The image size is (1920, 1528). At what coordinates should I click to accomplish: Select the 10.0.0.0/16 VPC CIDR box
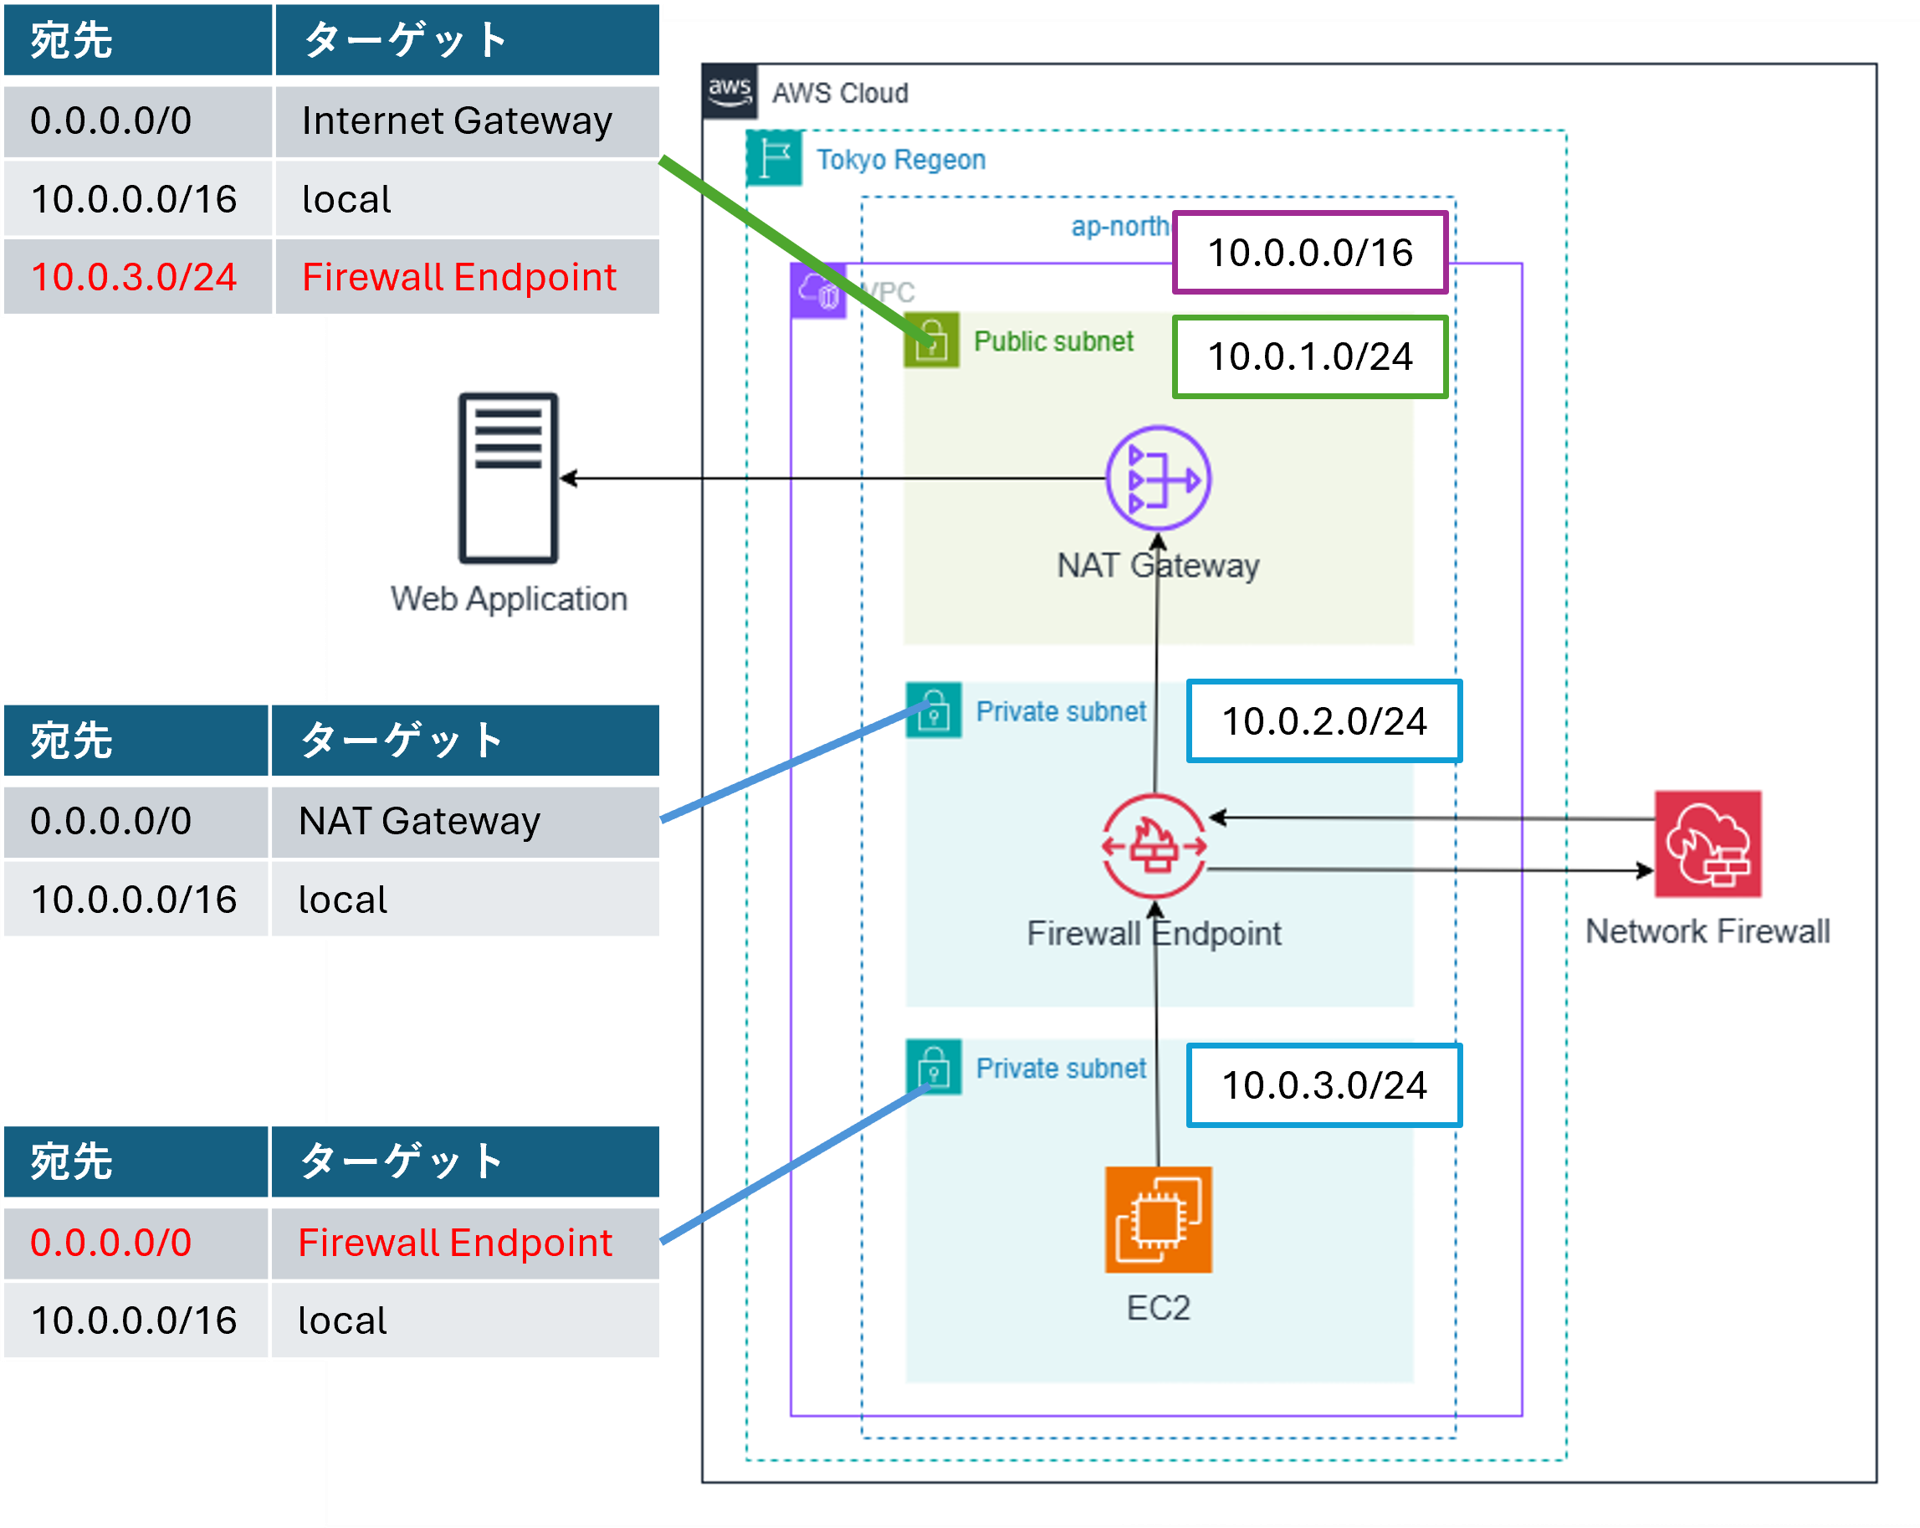coord(1310,253)
